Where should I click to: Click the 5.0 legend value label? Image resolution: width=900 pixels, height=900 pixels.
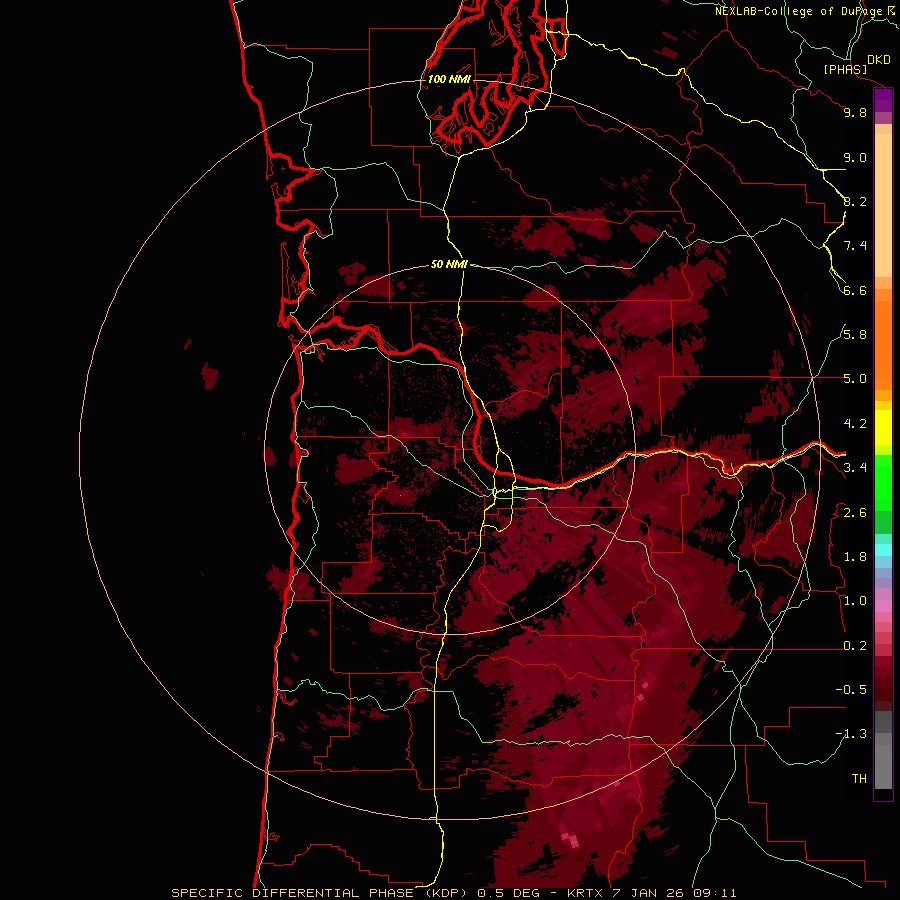855,379
